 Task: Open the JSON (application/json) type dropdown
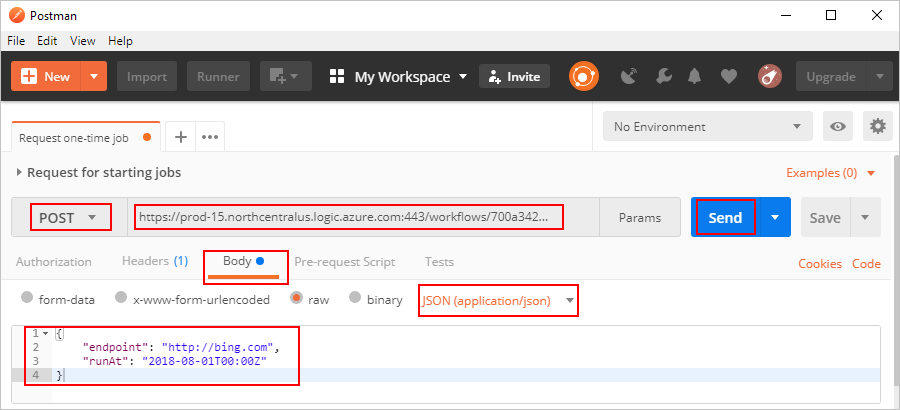pos(498,300)
